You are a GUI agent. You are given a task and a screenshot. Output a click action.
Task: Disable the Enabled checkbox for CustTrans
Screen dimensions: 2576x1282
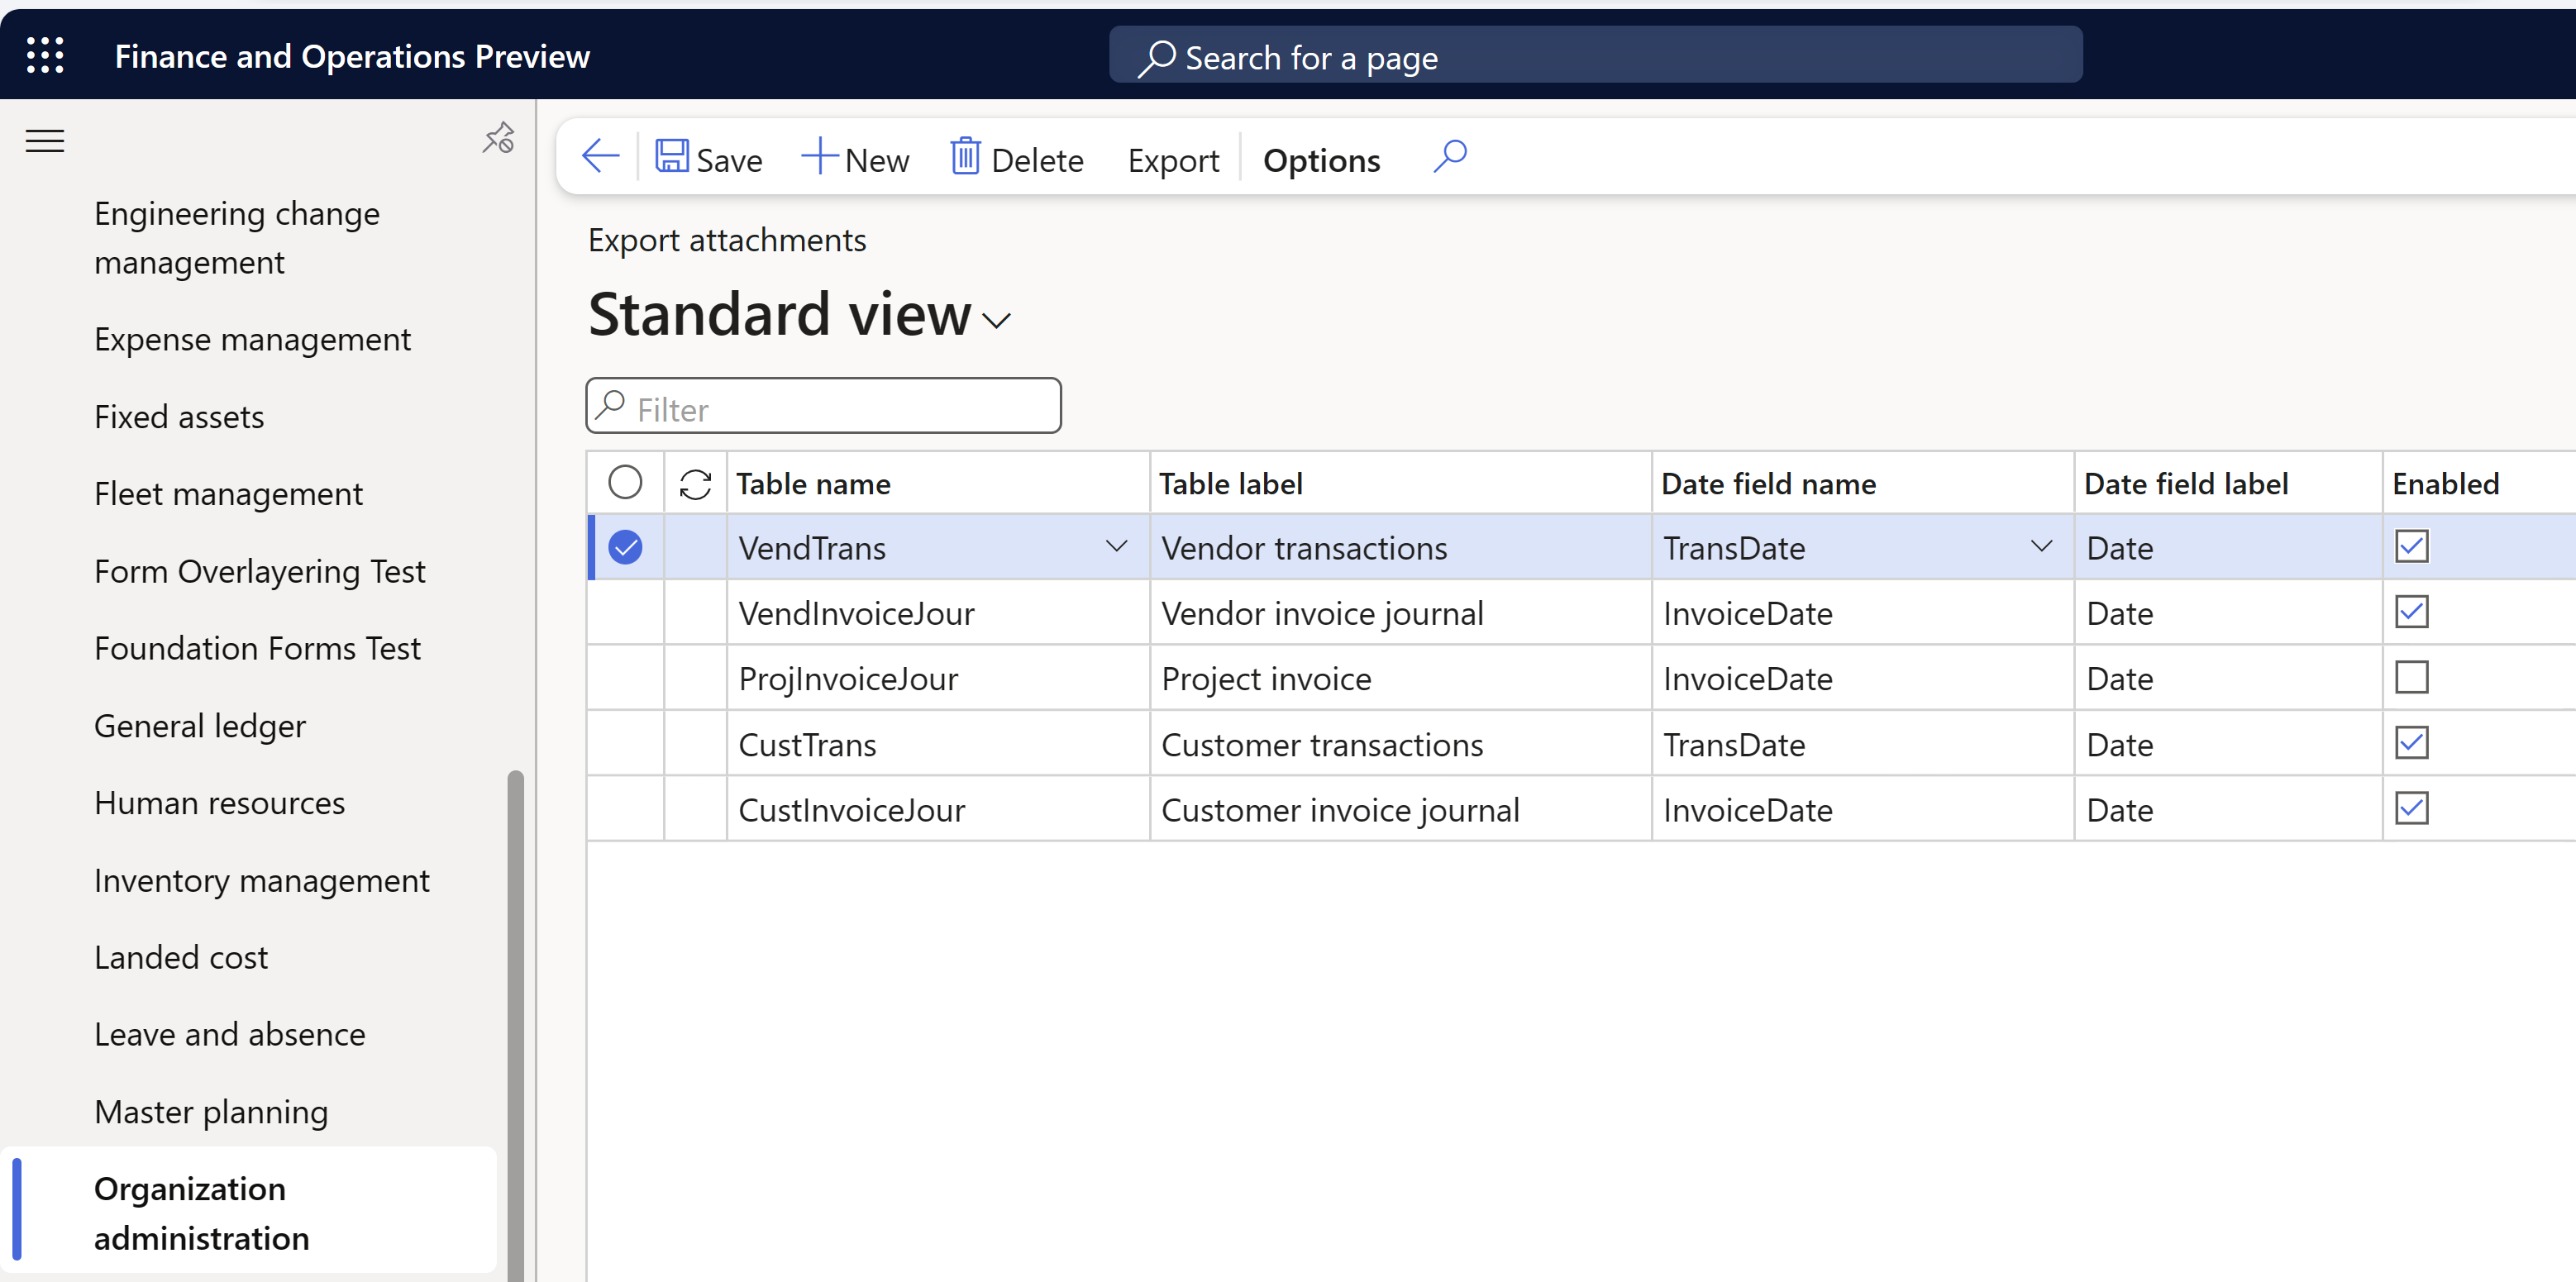(x=2411, y=743)
